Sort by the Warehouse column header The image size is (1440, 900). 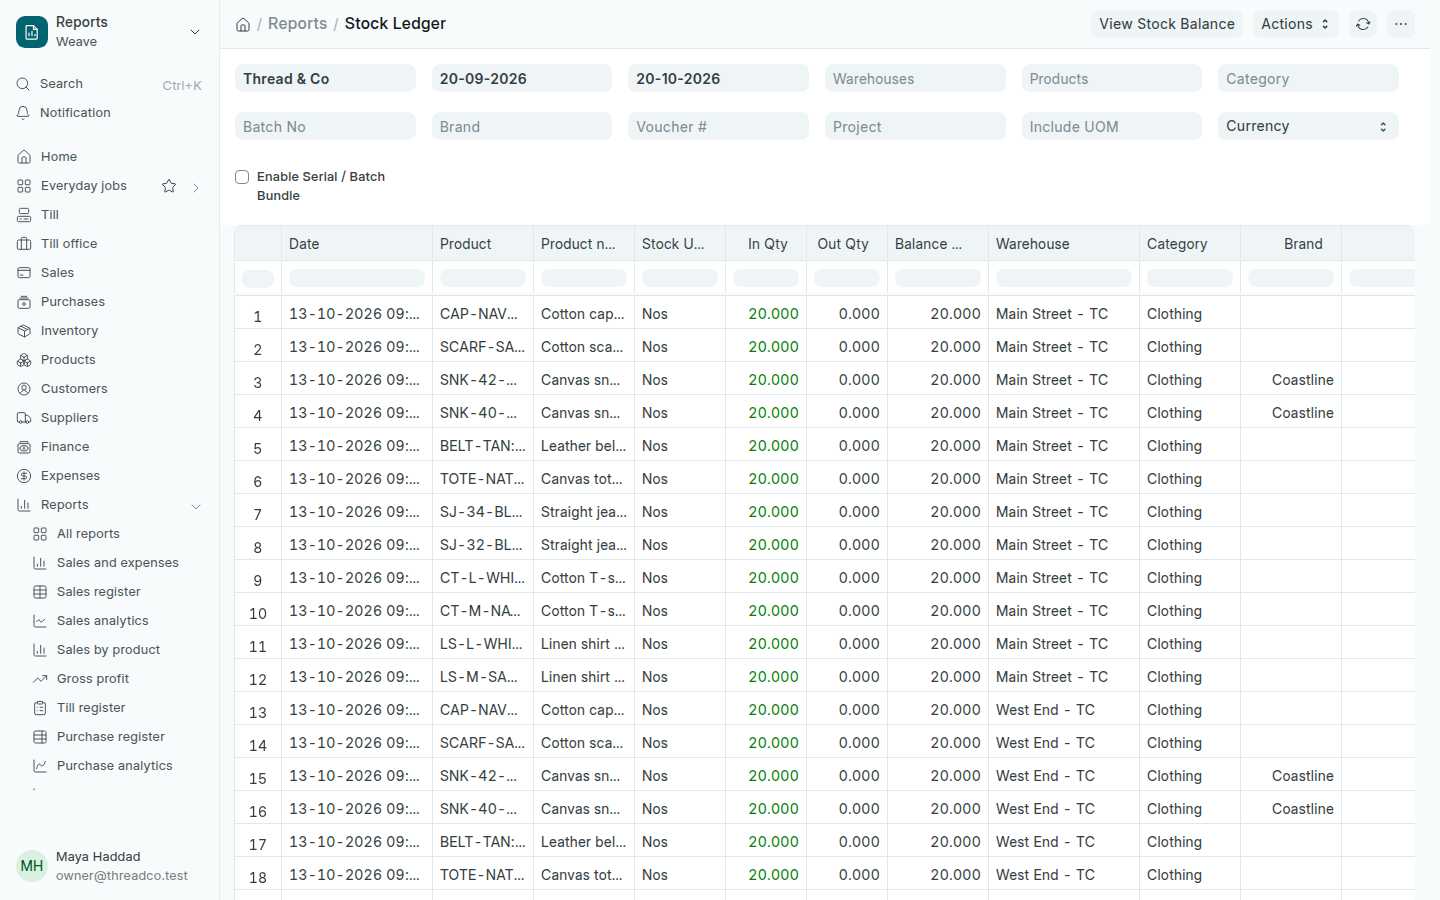(x=1063, y=244)
